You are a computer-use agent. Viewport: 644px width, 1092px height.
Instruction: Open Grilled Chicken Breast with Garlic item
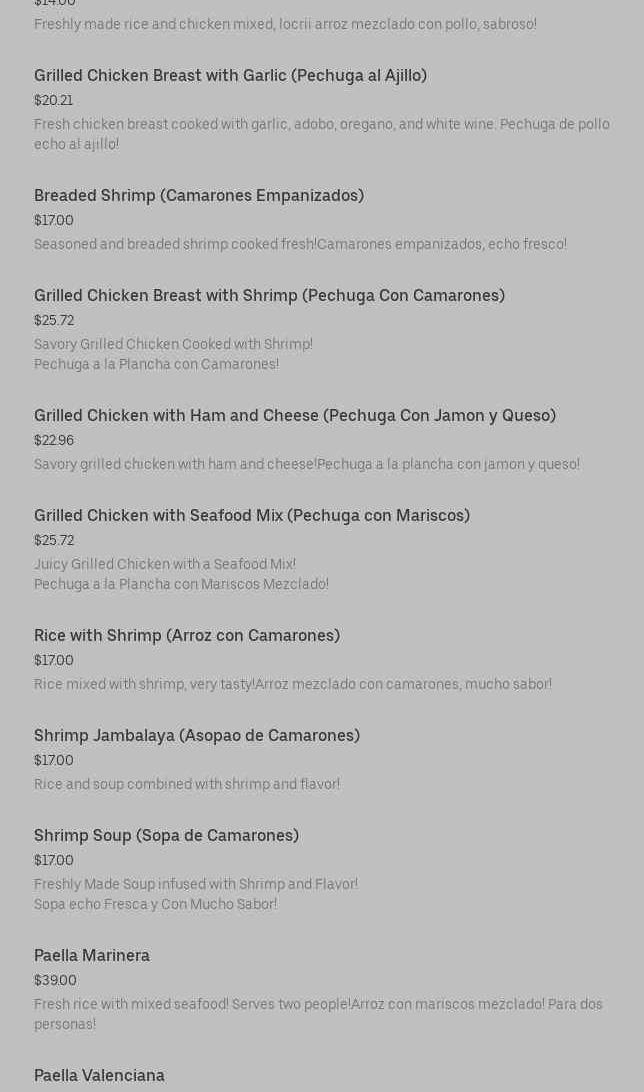230,76
